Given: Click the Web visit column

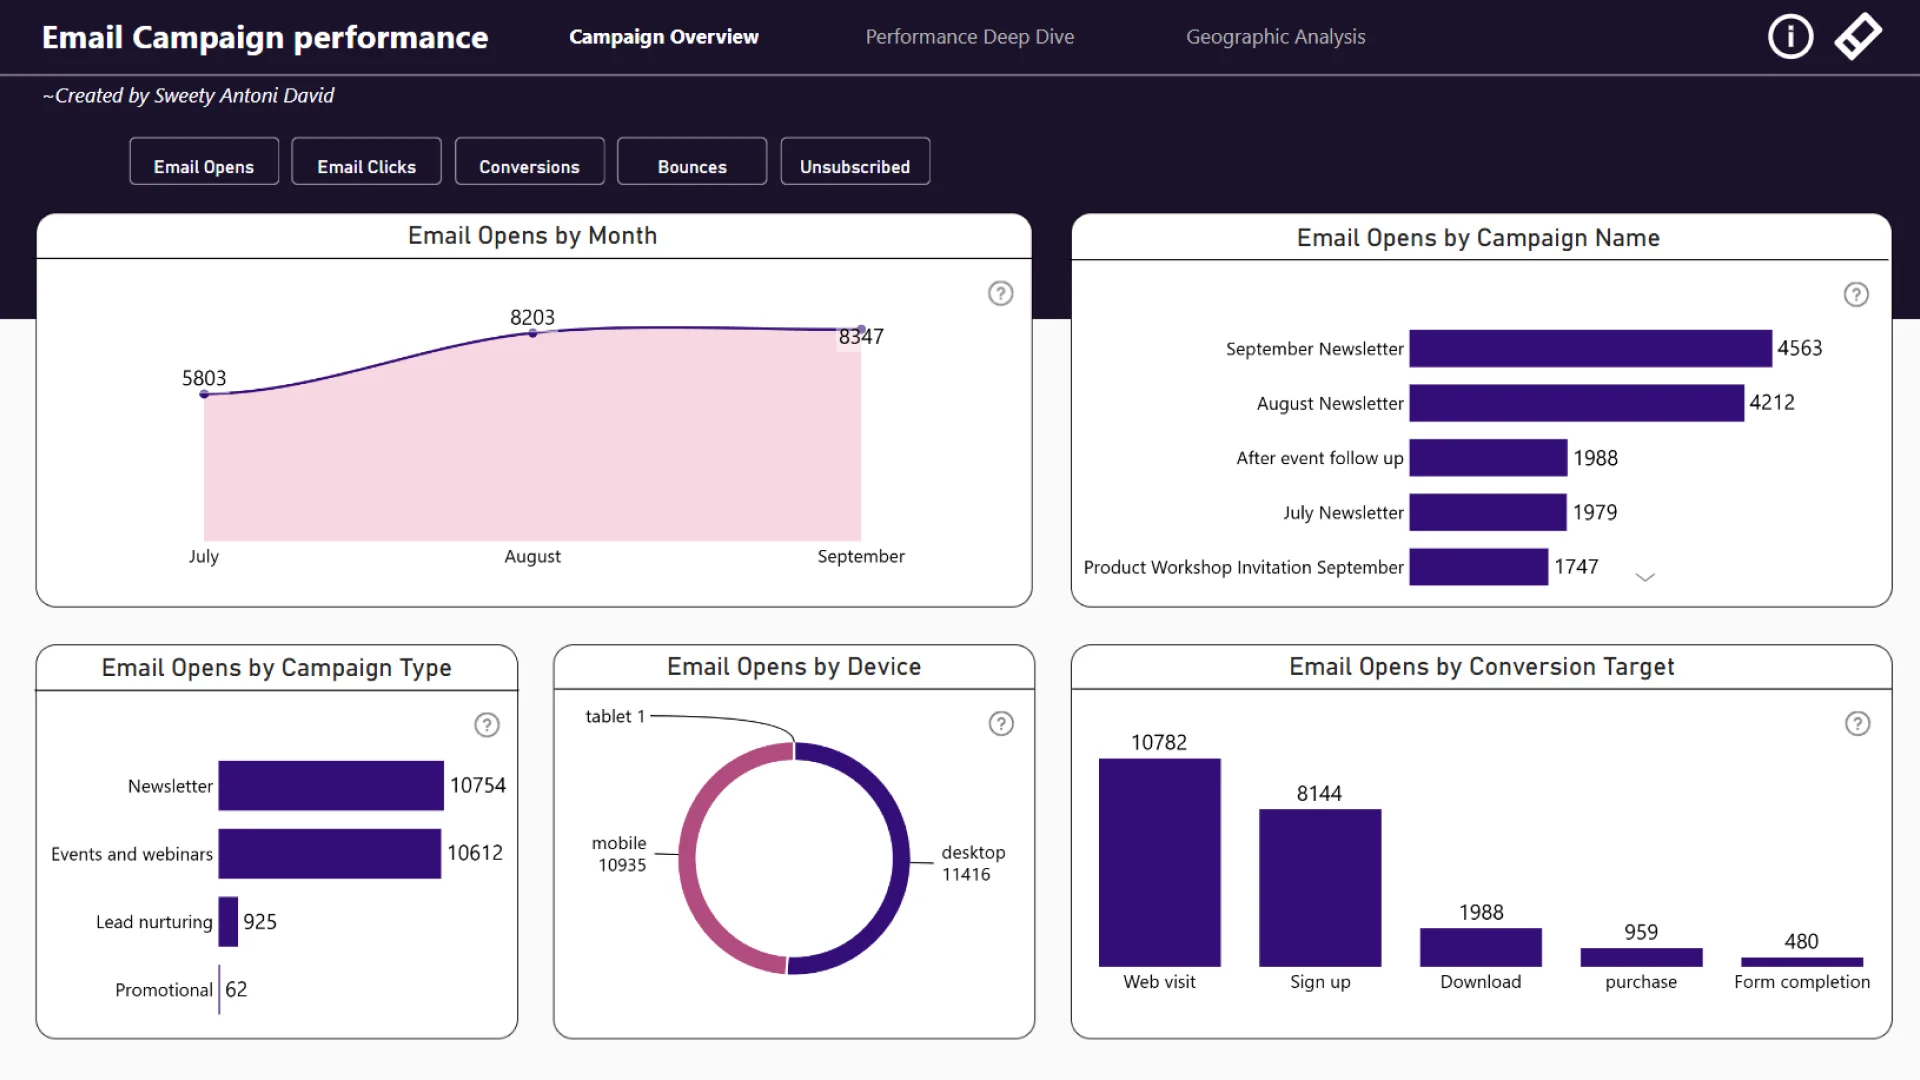Looking at the screenshot, I should [x=1160, y=863].
